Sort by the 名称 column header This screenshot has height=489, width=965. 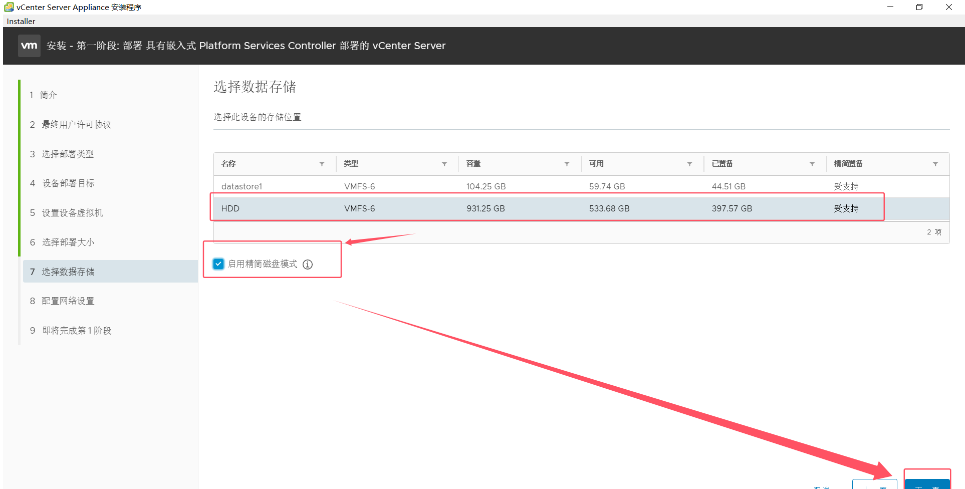click(x=229, y=164)
